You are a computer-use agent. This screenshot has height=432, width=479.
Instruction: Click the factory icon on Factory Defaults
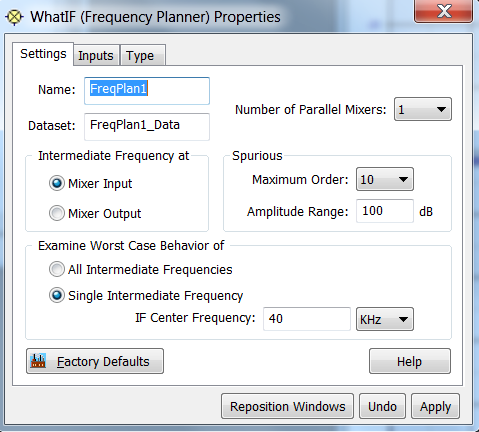pyautogui.click(x=38, y=361)
